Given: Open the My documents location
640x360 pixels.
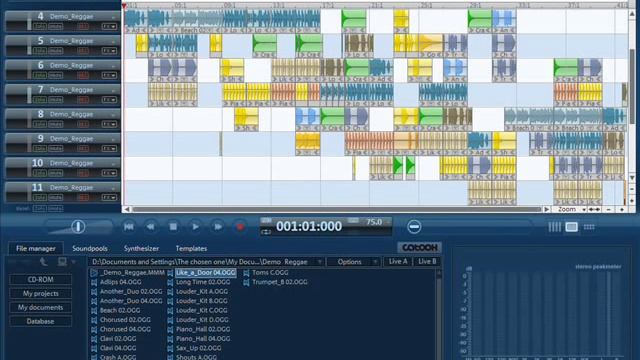Looking at the screenshot, I should (x=40, y=307).
